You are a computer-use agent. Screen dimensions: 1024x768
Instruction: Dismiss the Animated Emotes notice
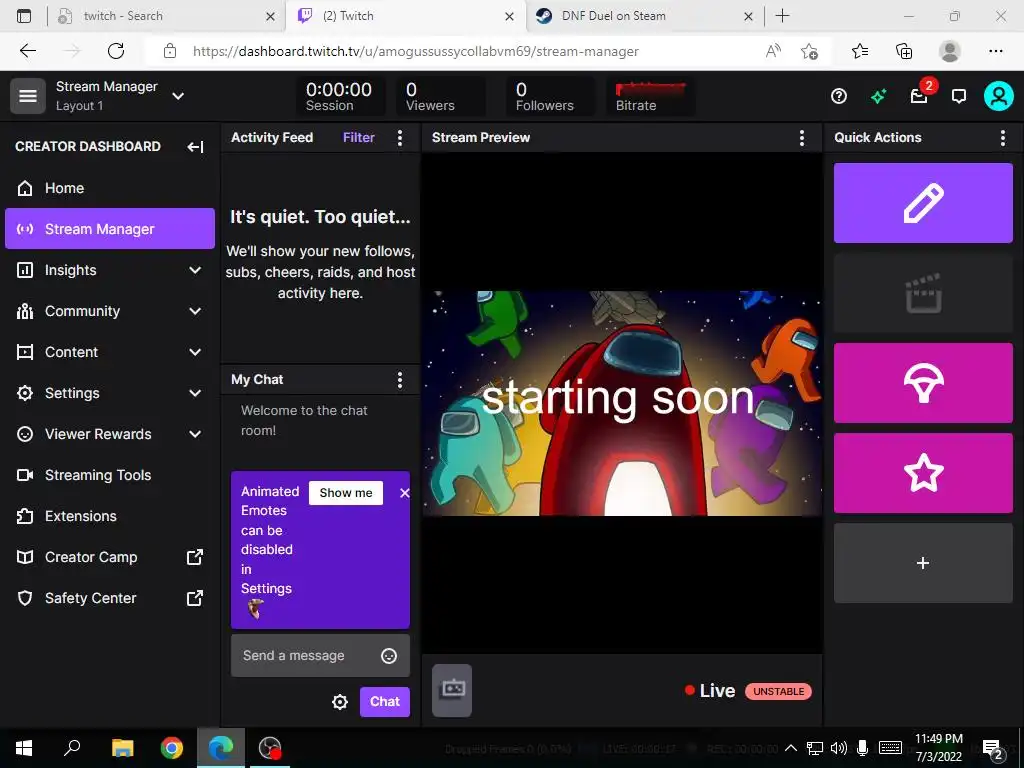tap(404, 493)
